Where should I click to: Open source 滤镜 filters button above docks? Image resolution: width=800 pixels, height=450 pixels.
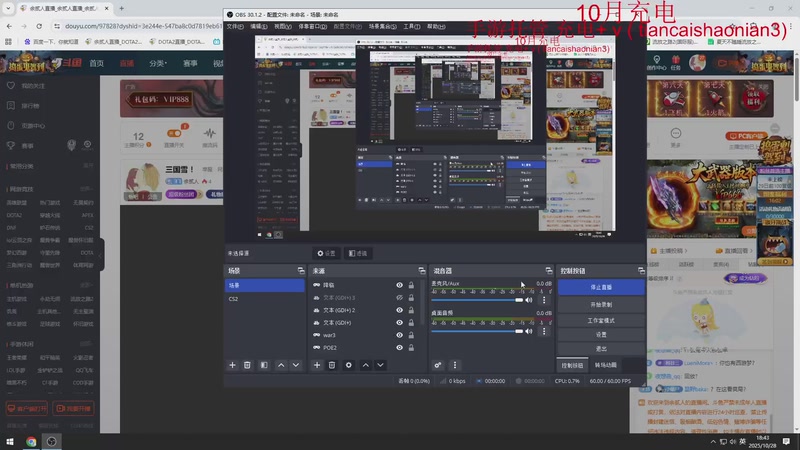(x=358, y=253)
